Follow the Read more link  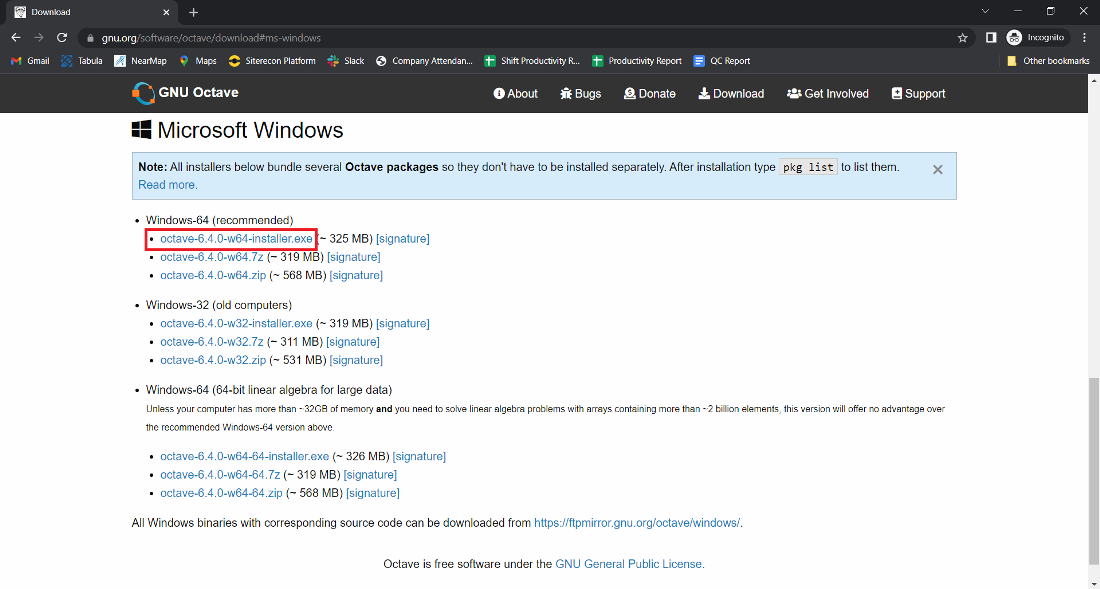pos(168,185)
